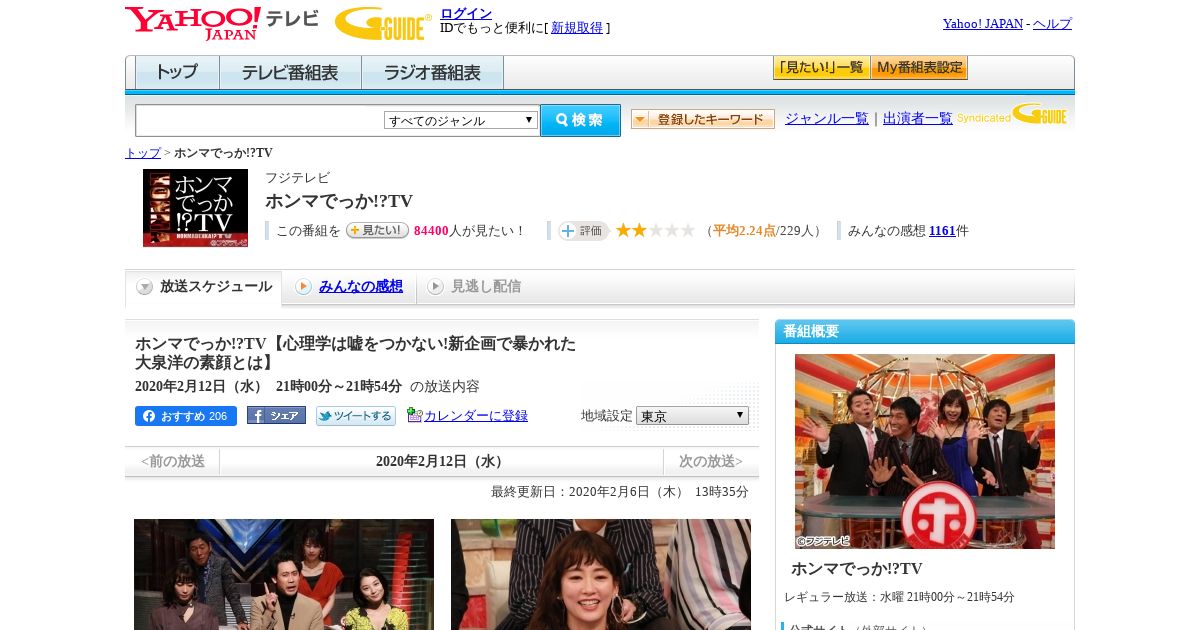The width and height of the screenshot is (1200, 630).
Task: Click the 平均2.24点 rating text
Action: coord(744,231)
